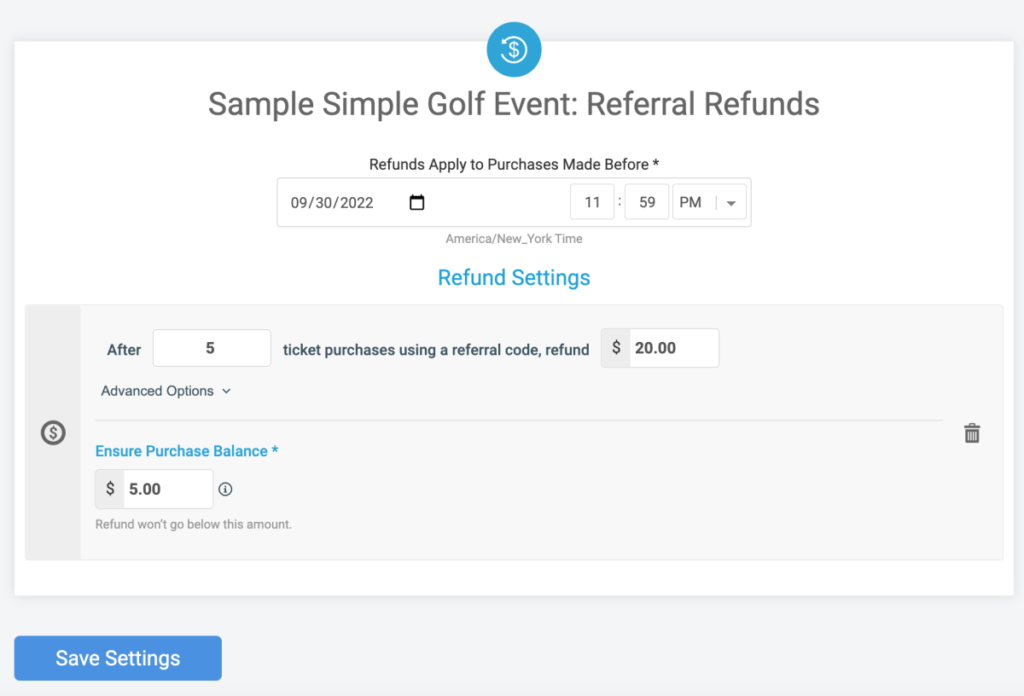Collapse the Advanced Options section
The image size is (1024, 696).
166,391
